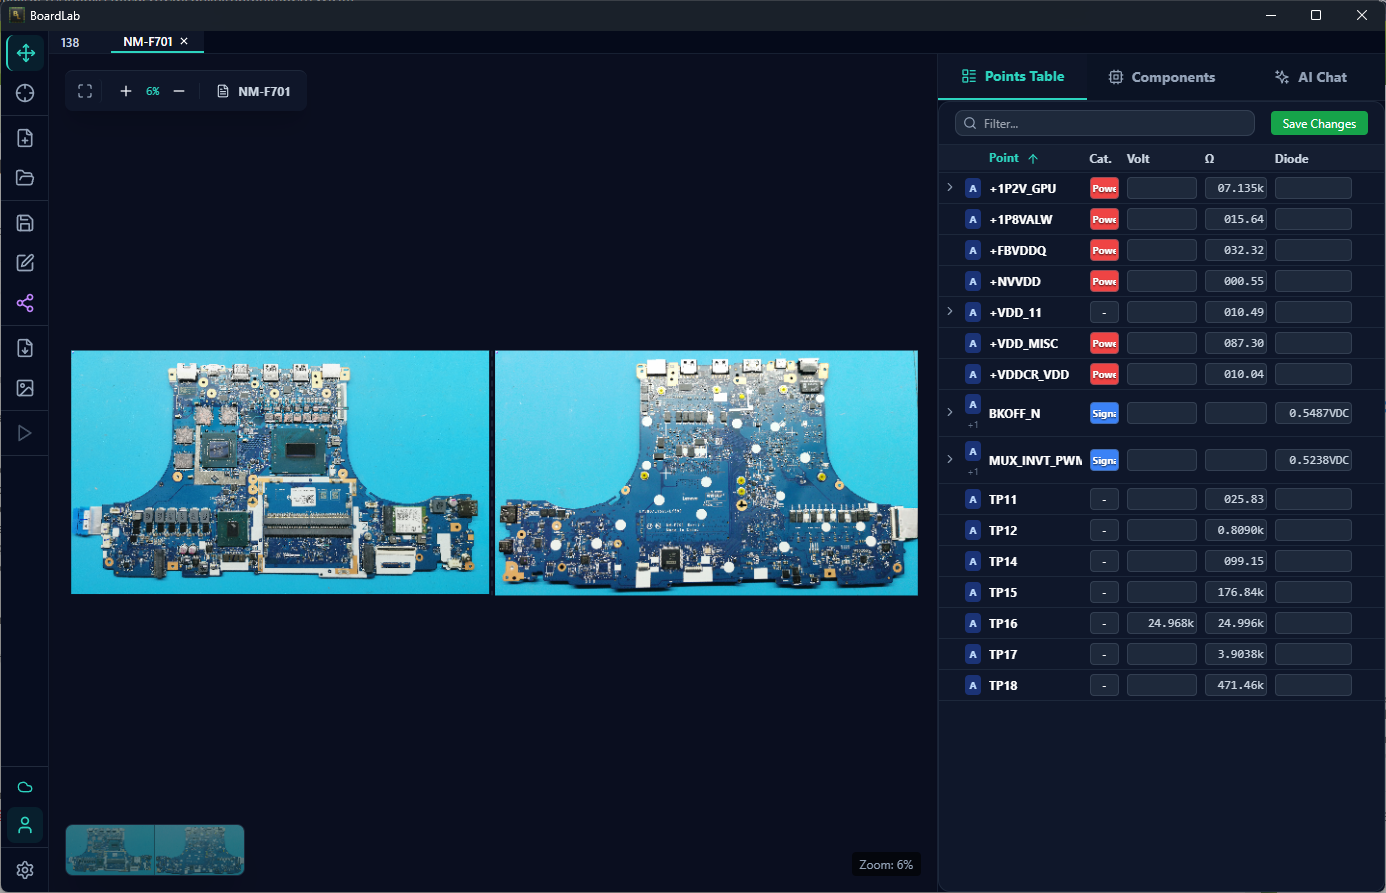Click the 6% zoom level control
This screenshot has width=1386, height=893.
[152, 90]
